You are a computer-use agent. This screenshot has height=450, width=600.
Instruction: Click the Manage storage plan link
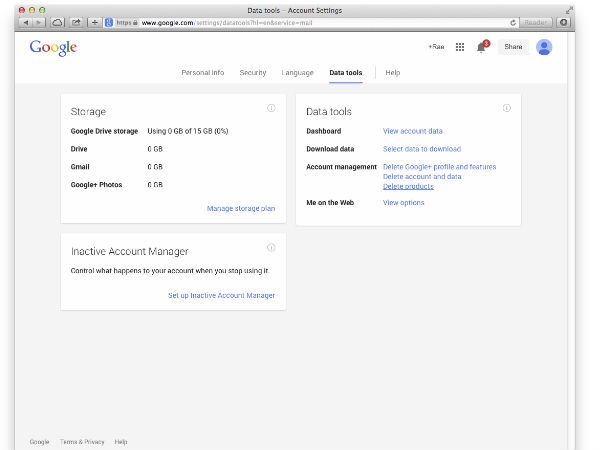[x=241, y=209]
